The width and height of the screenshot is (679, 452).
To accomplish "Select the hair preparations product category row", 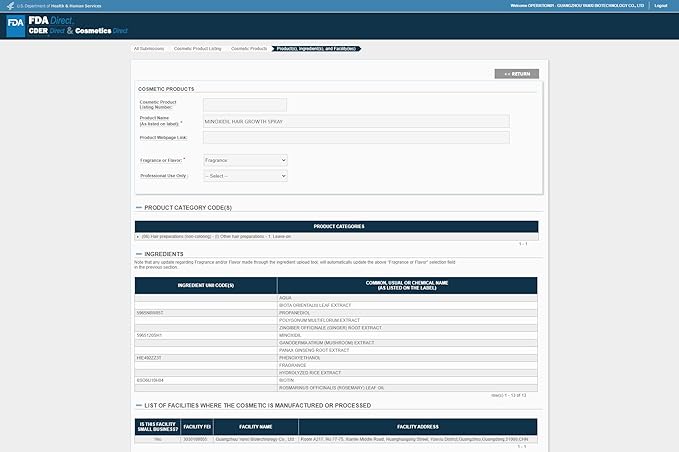I will 336,237.
